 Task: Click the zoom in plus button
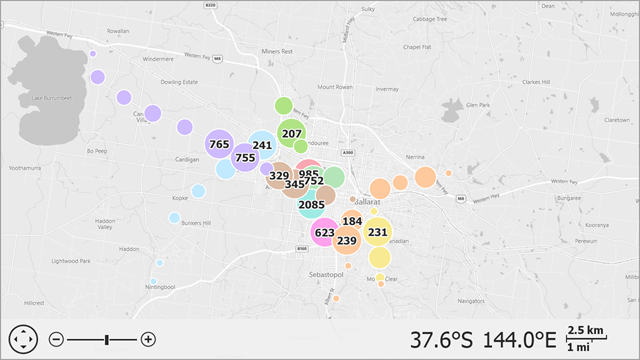pyautogui.click(x=148, y=339)
